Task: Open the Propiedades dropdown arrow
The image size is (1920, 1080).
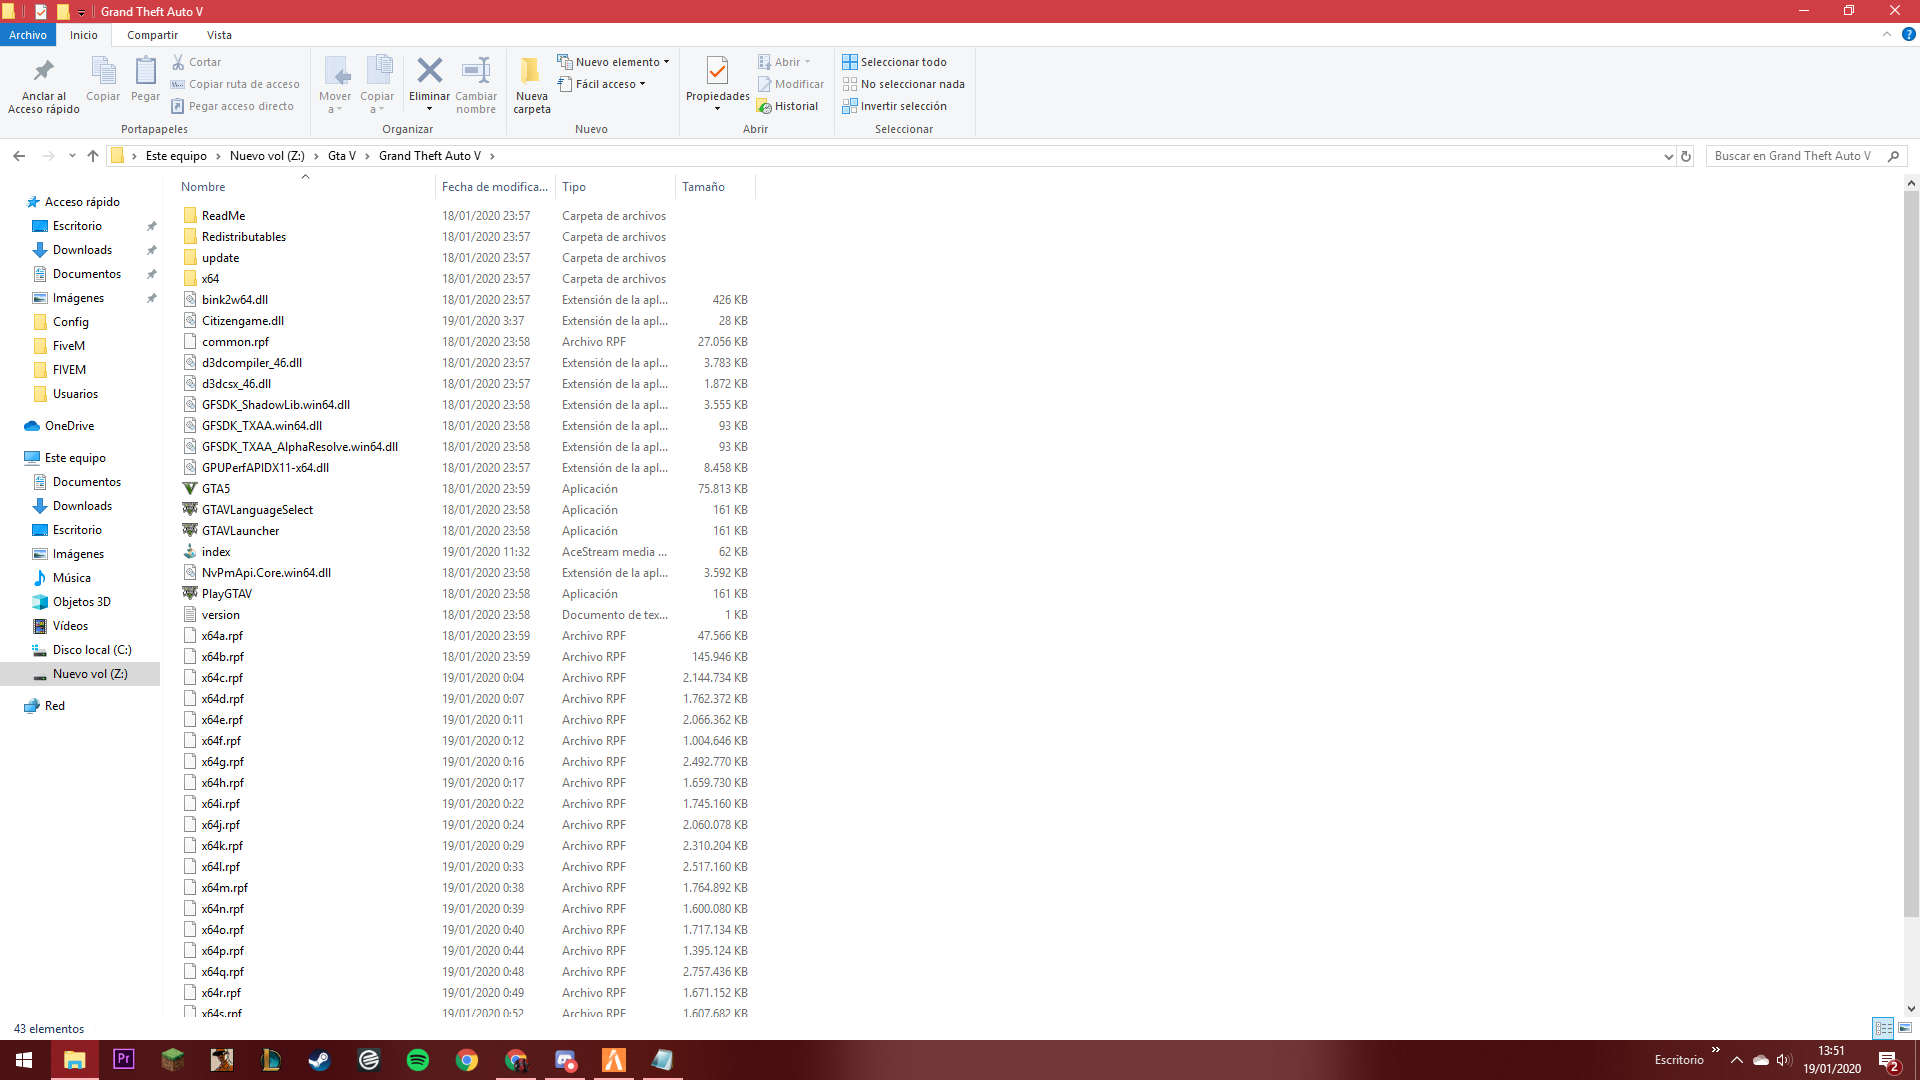Action: pos(717,108)
